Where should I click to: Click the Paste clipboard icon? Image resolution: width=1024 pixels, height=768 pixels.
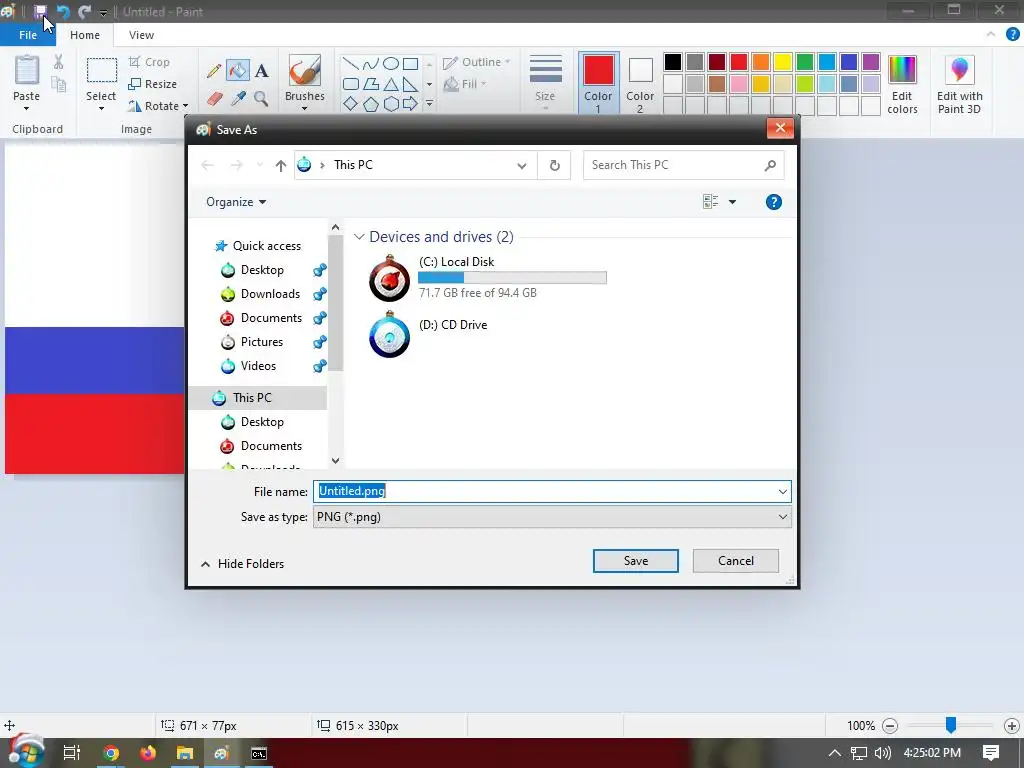pos(27,70)
